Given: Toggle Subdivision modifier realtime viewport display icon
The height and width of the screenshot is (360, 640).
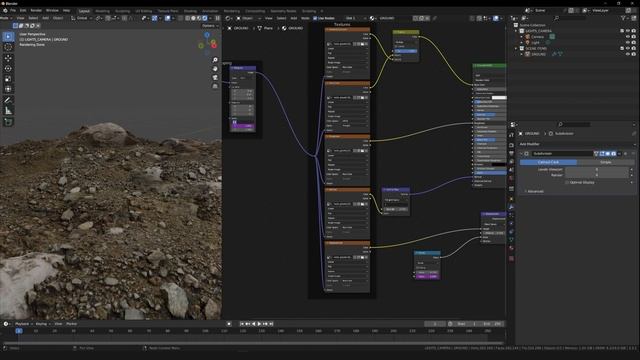Looking at the screenshot, I should (x=608, y=154).
